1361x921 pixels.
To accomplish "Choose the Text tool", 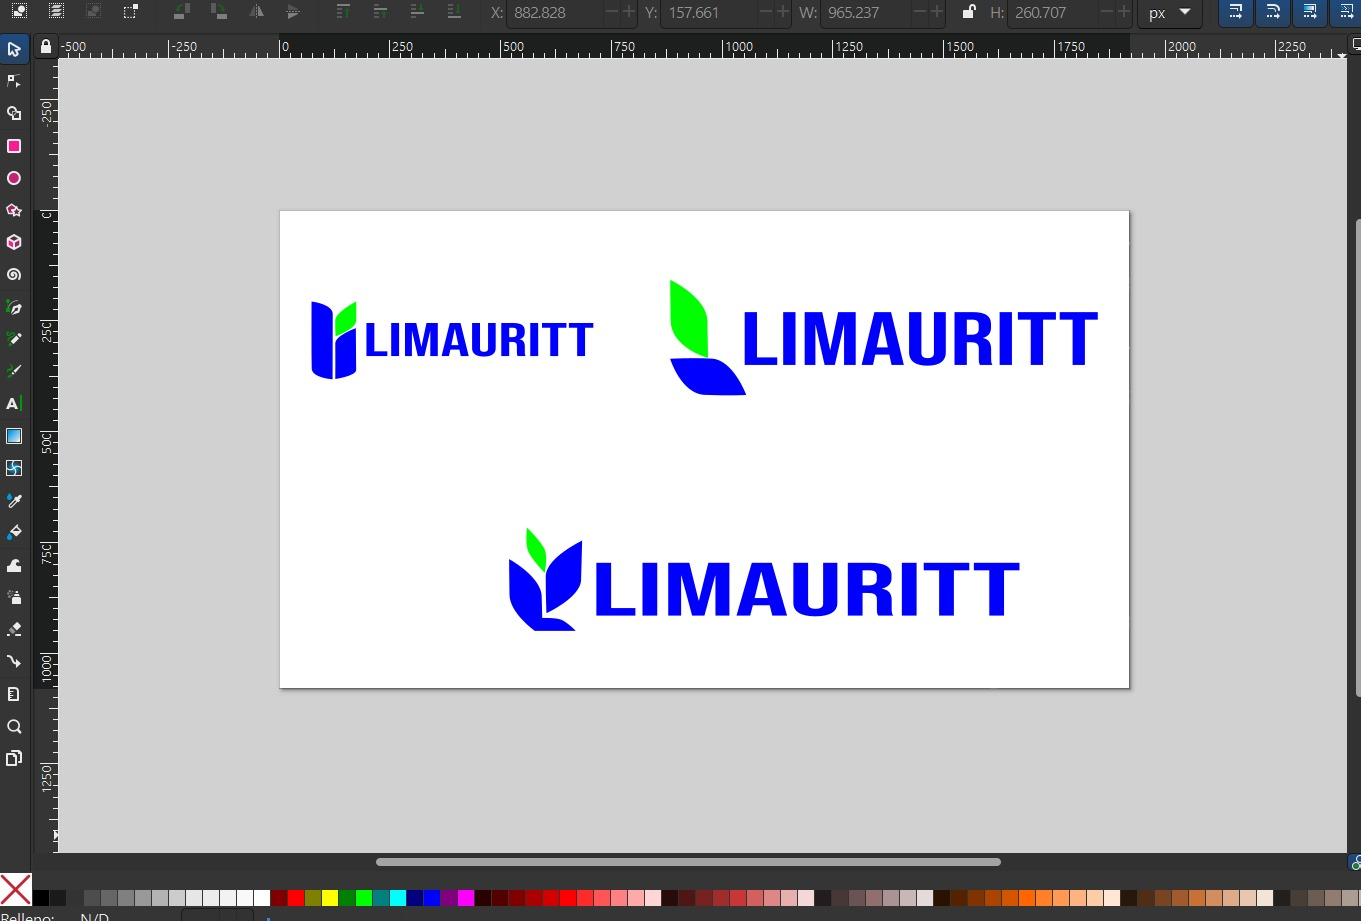I will [14, 403].
